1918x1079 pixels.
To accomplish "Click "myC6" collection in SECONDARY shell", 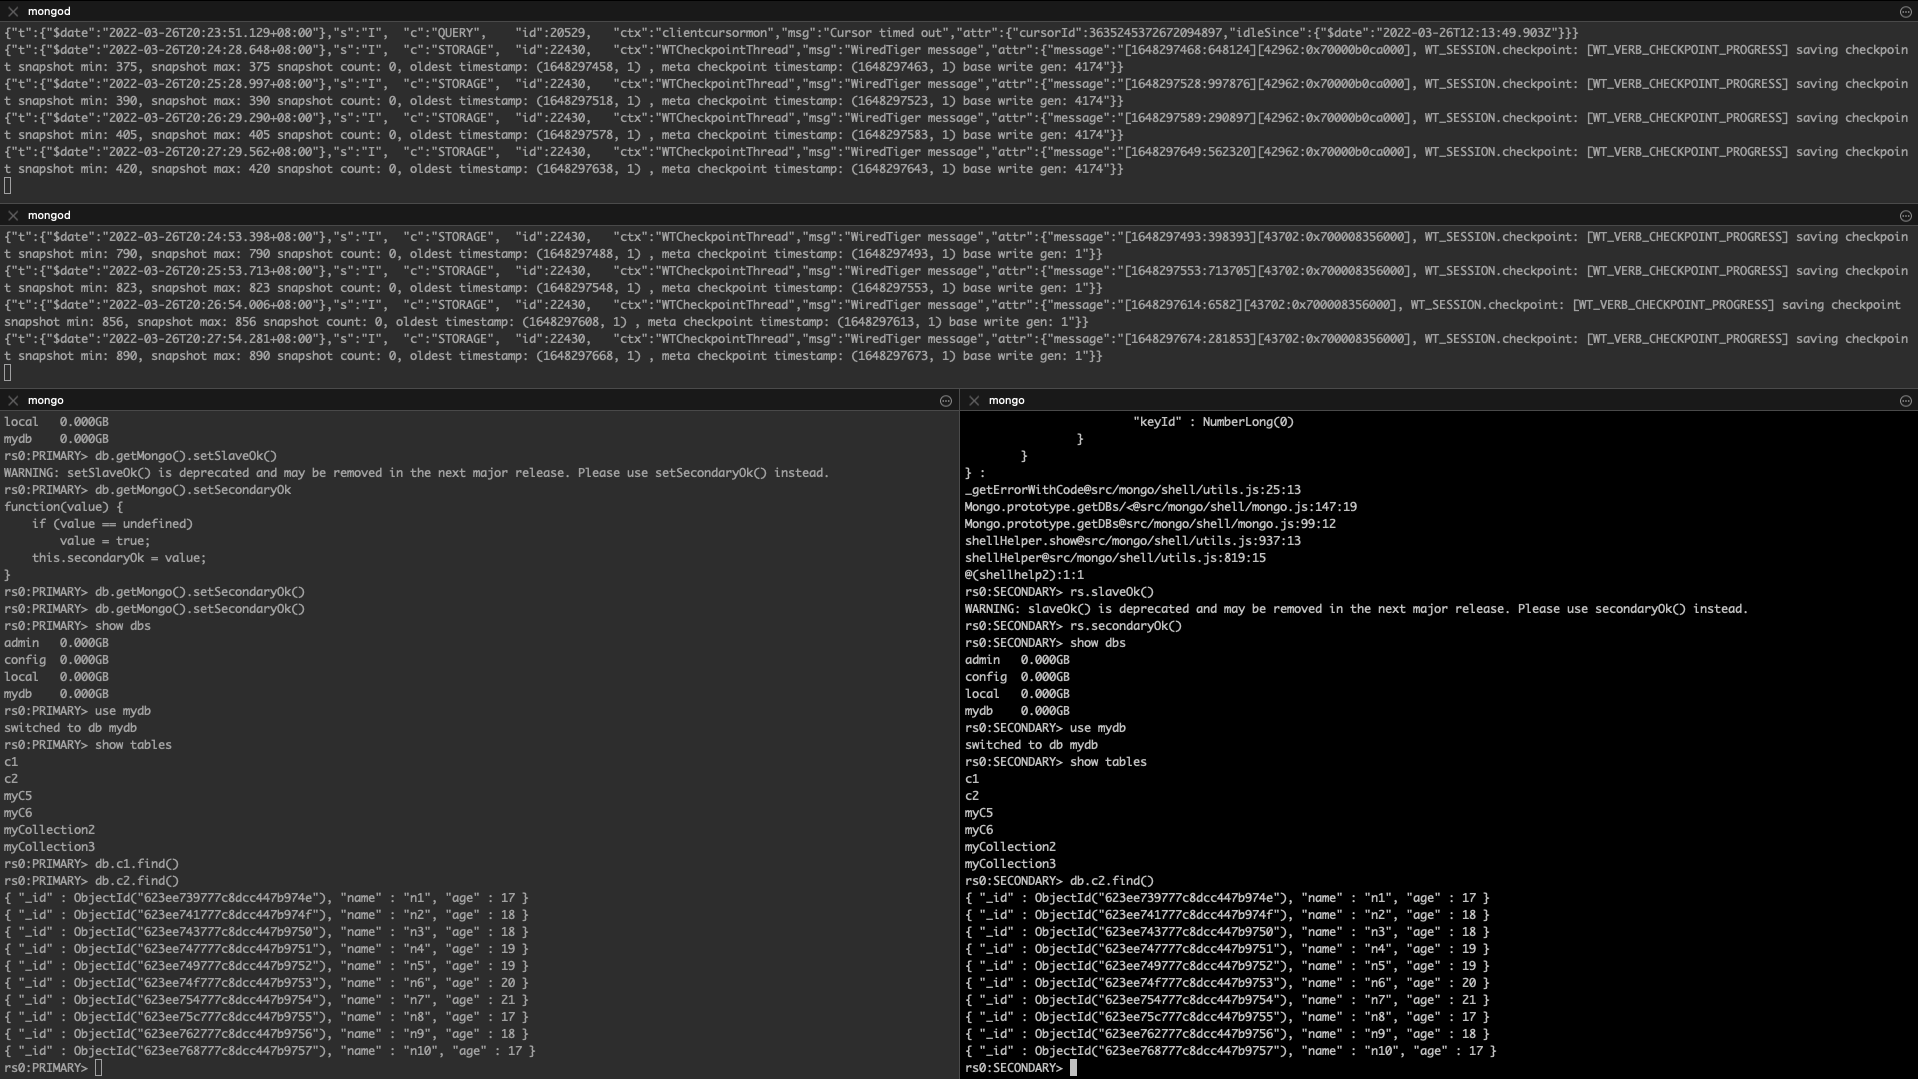I will point(979,830).
